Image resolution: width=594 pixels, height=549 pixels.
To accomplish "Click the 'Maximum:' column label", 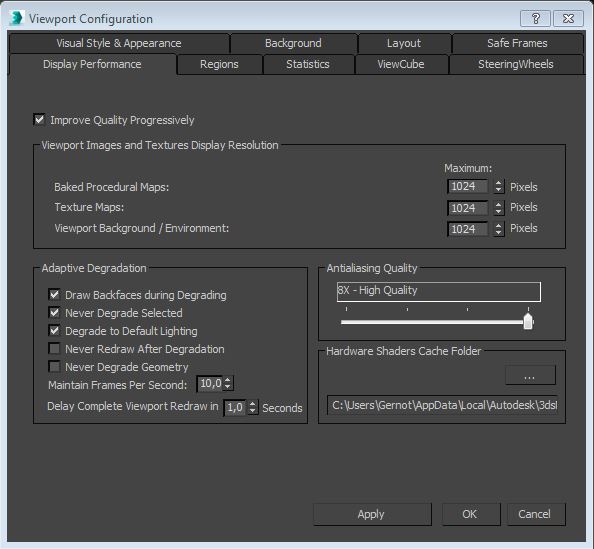I will [x=468, y=168].
